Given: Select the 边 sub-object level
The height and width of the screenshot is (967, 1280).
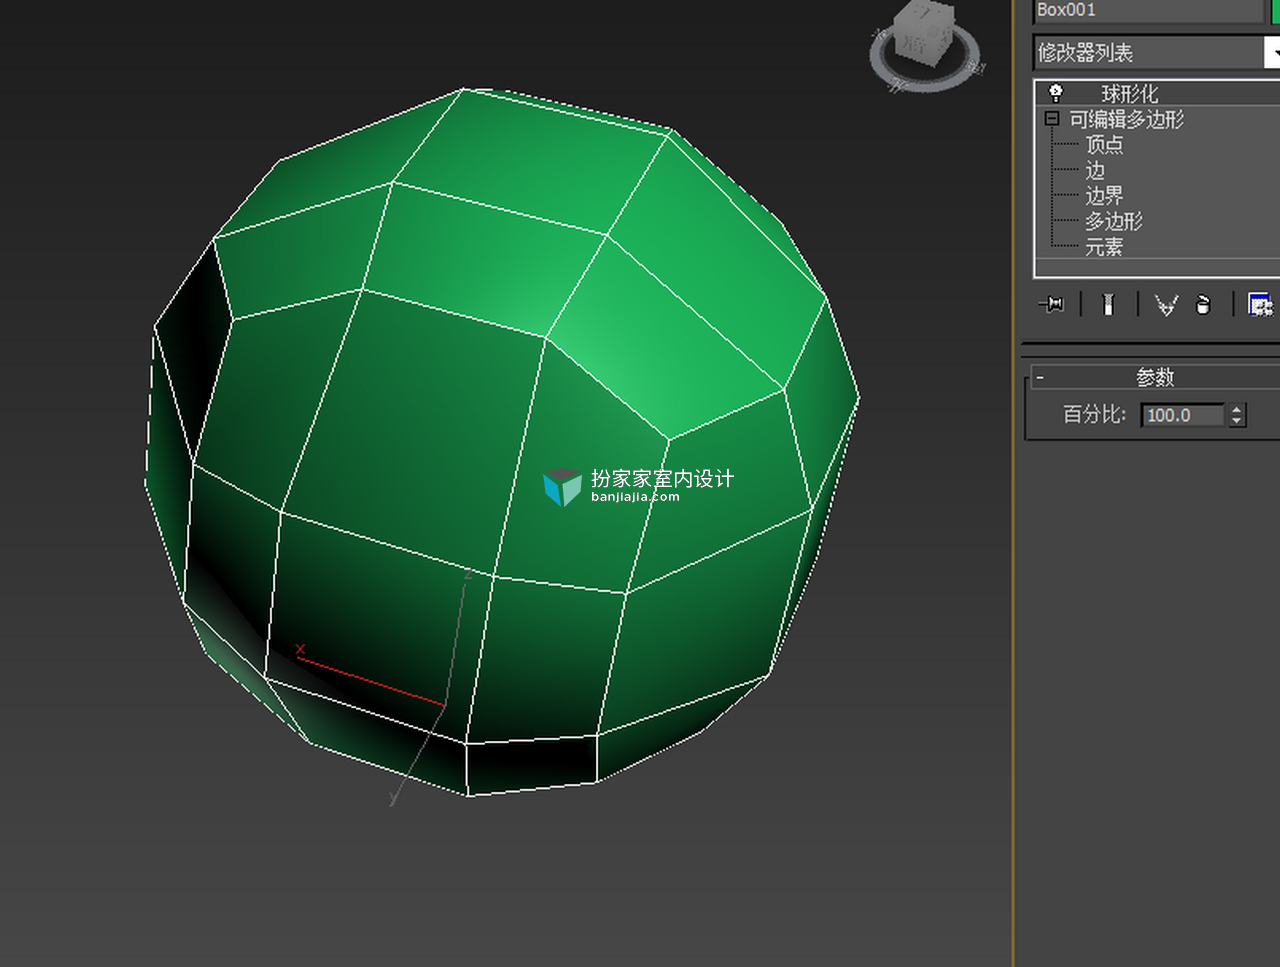Looking at the screenshot, I should [x=1095, y=170].
